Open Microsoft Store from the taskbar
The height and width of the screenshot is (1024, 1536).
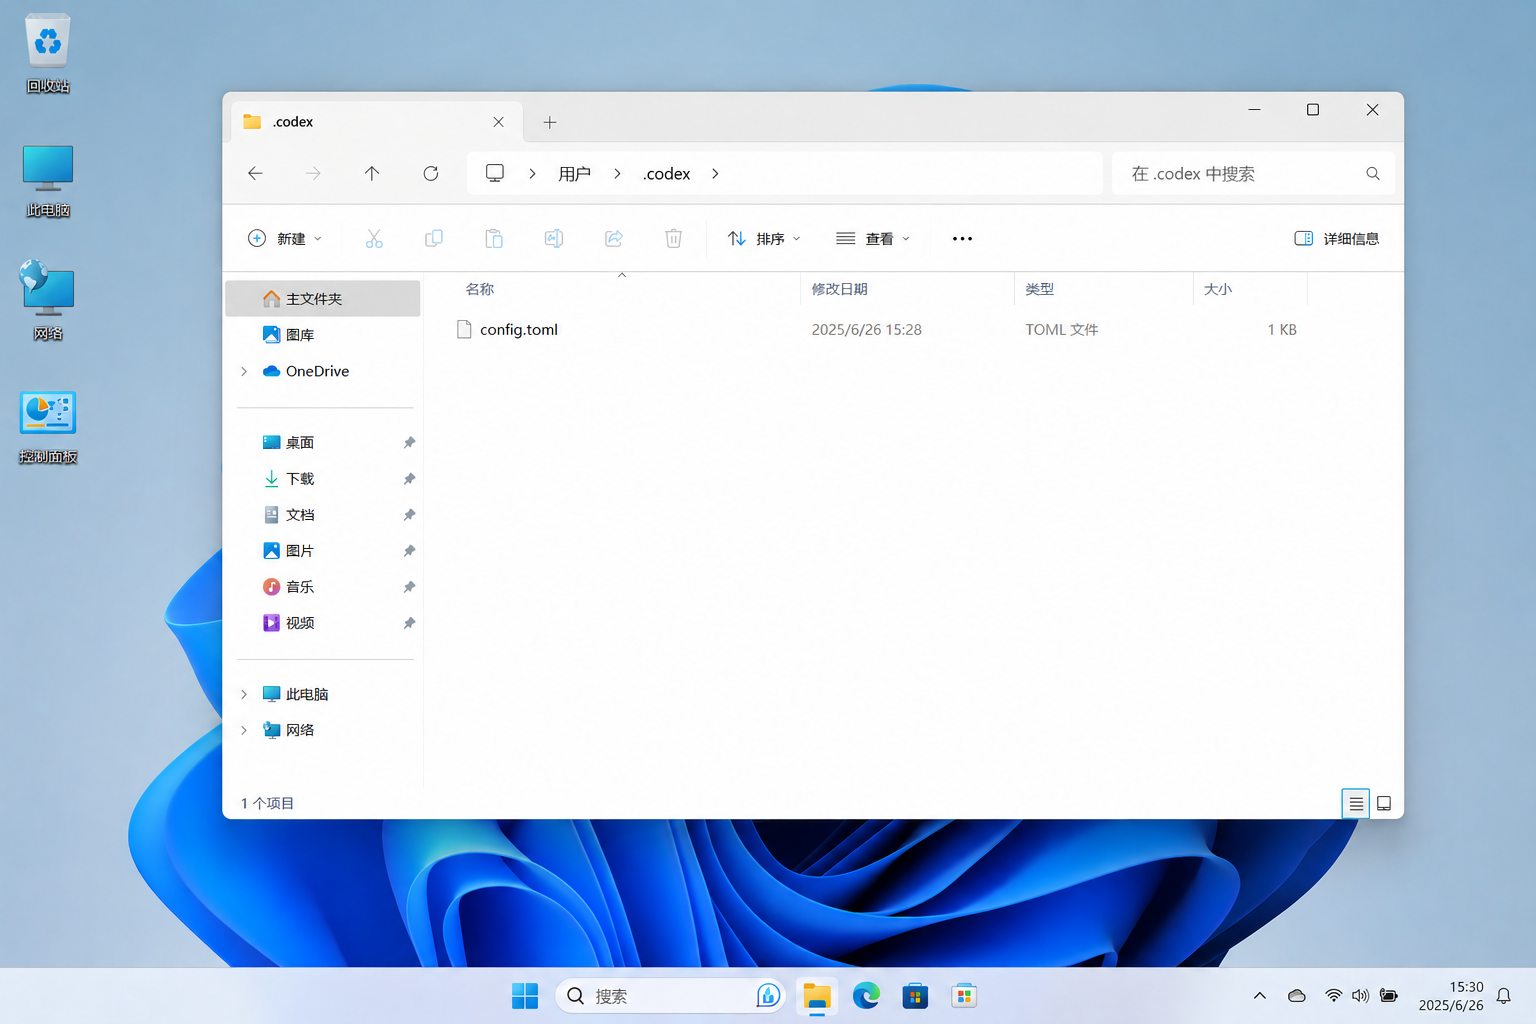(x=915, y=996)
